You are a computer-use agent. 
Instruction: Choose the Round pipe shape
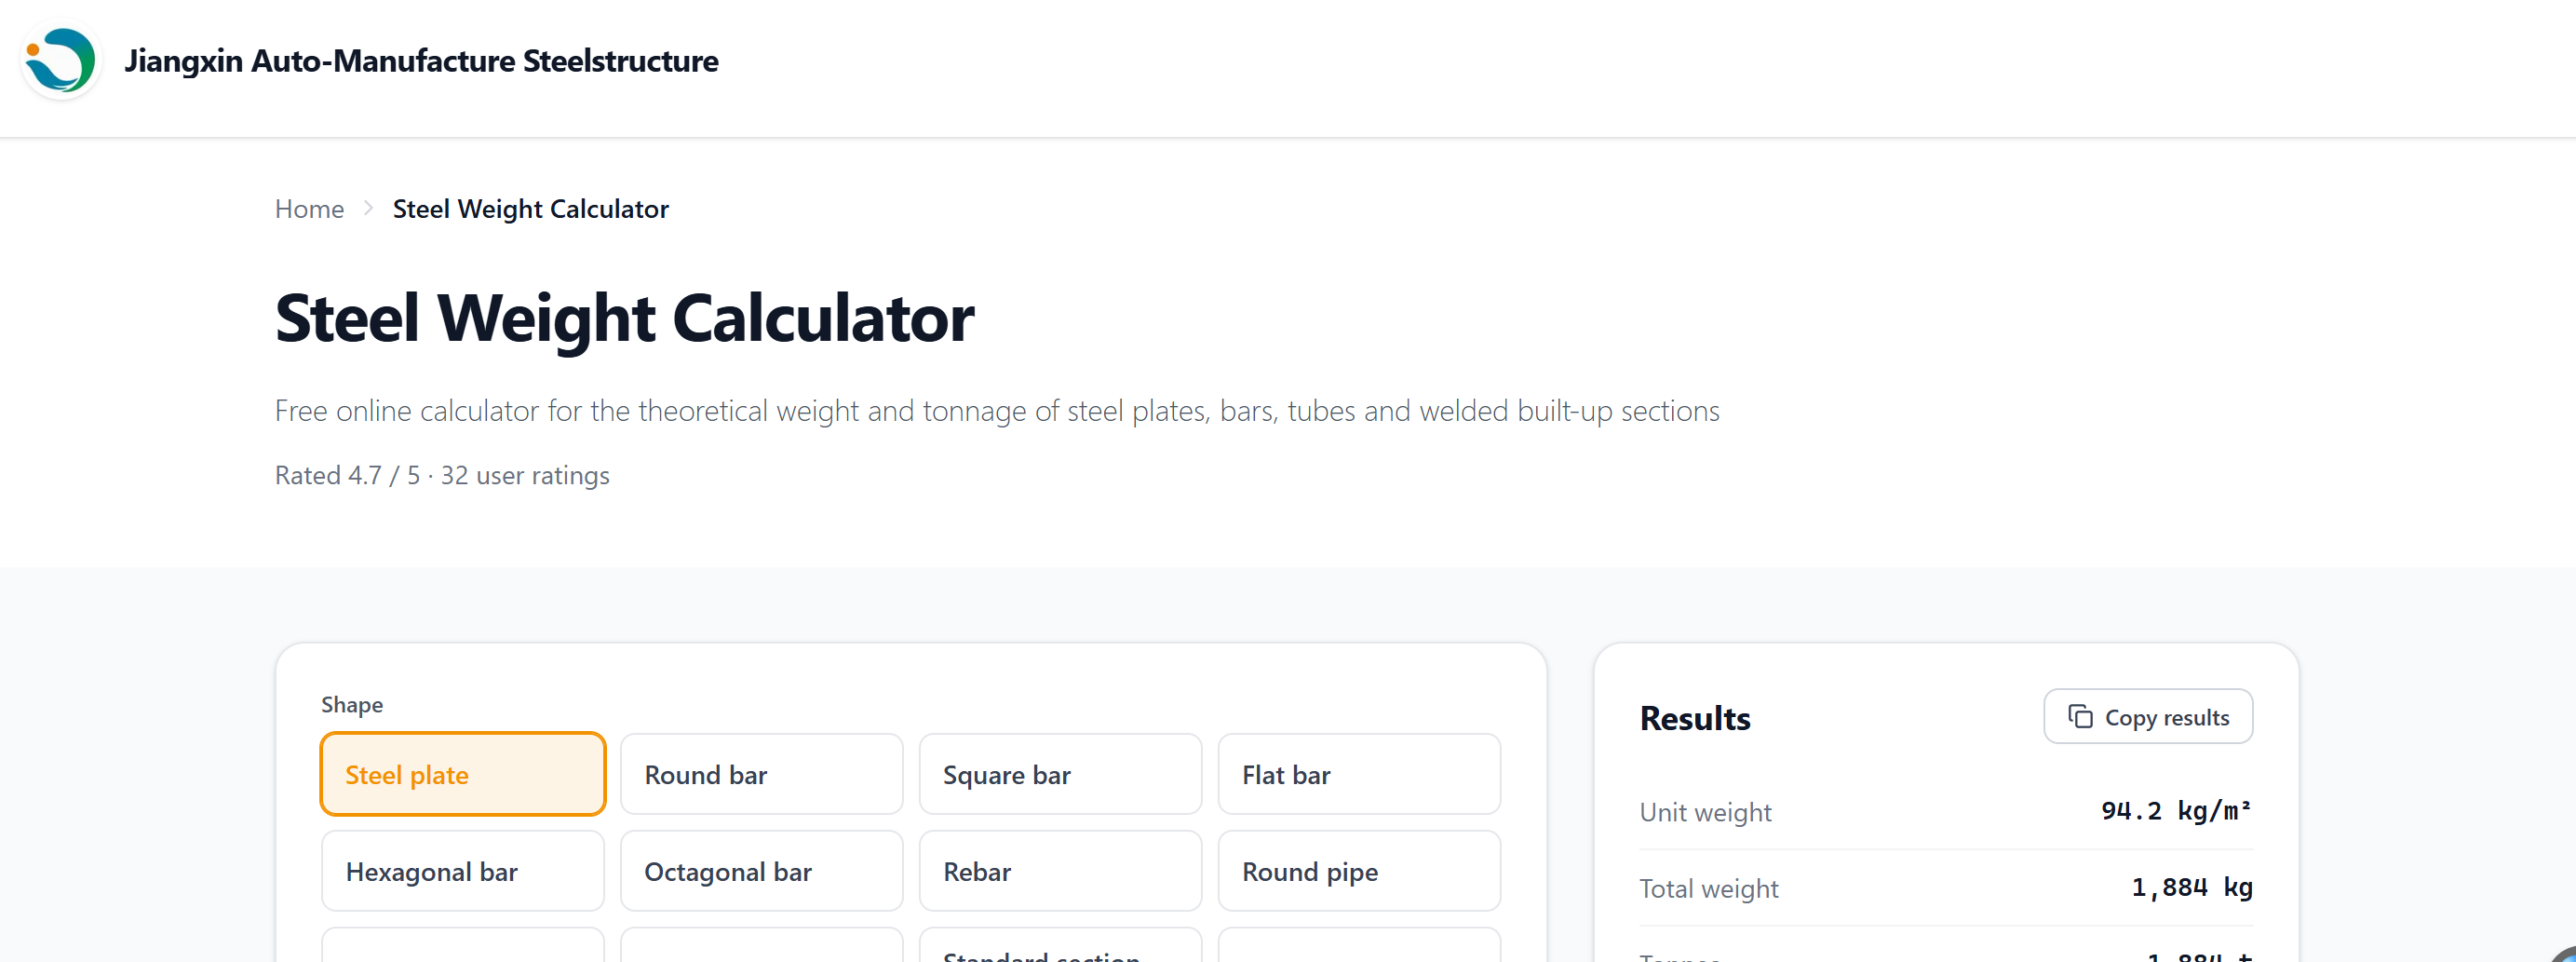coord(1359,871)
